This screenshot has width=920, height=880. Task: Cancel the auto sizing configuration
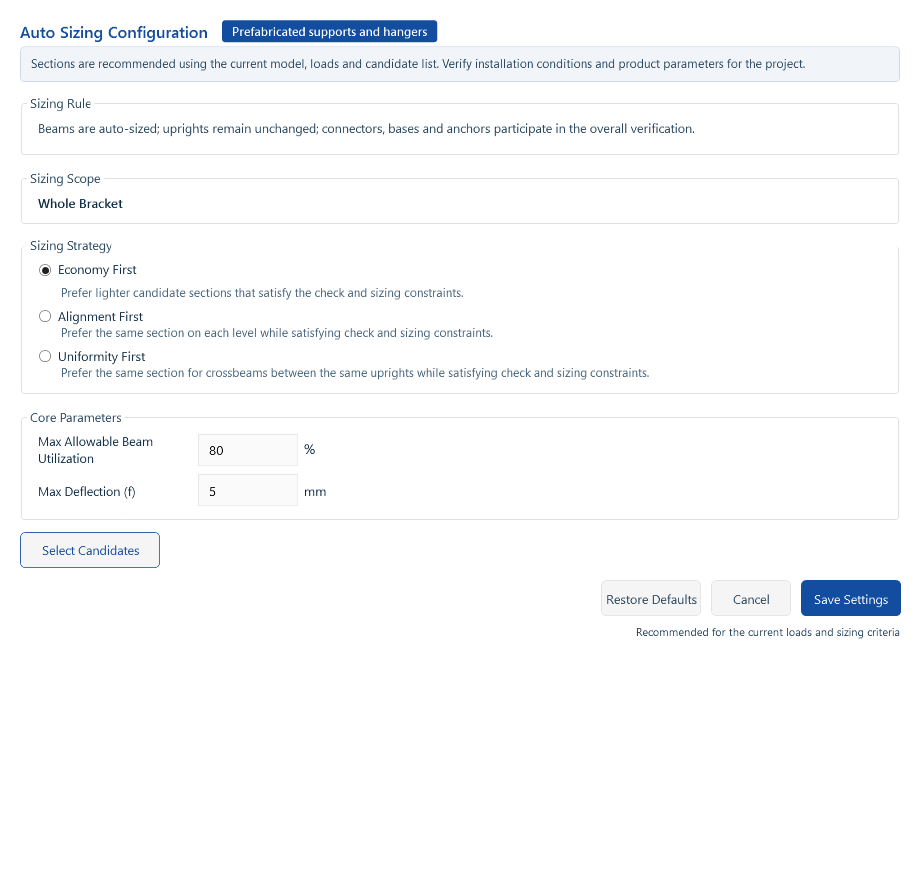751,599
